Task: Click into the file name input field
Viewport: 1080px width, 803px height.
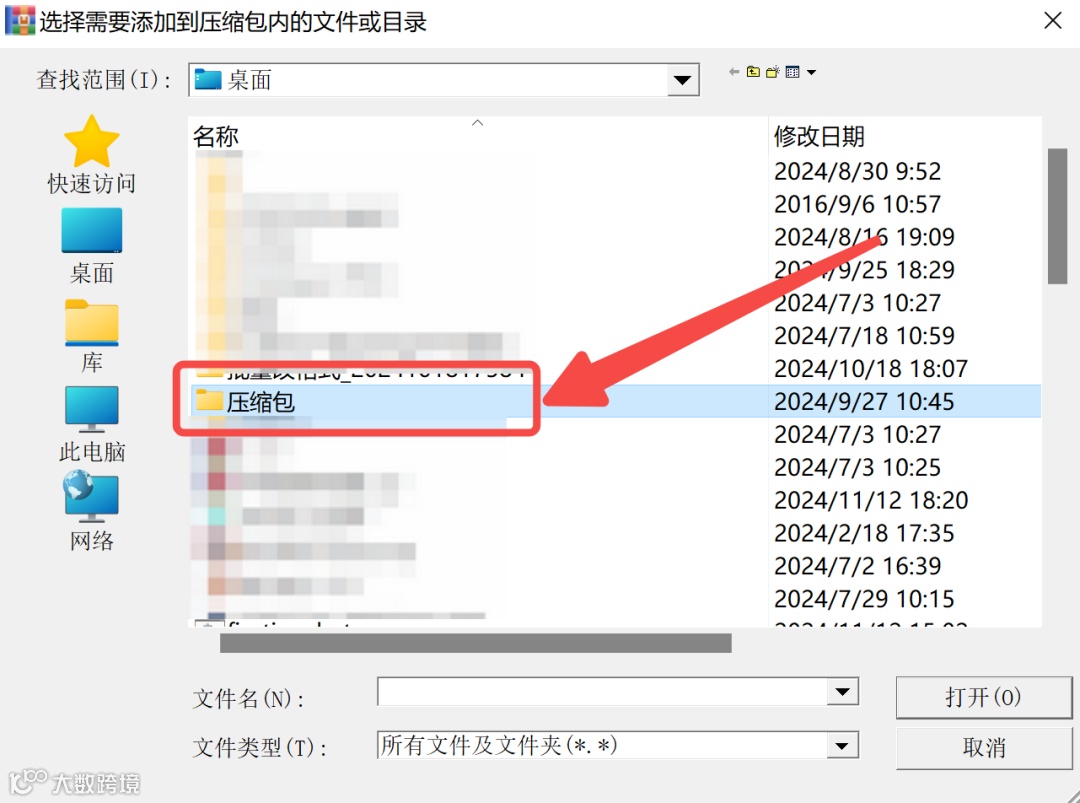Action: (602, 691)
